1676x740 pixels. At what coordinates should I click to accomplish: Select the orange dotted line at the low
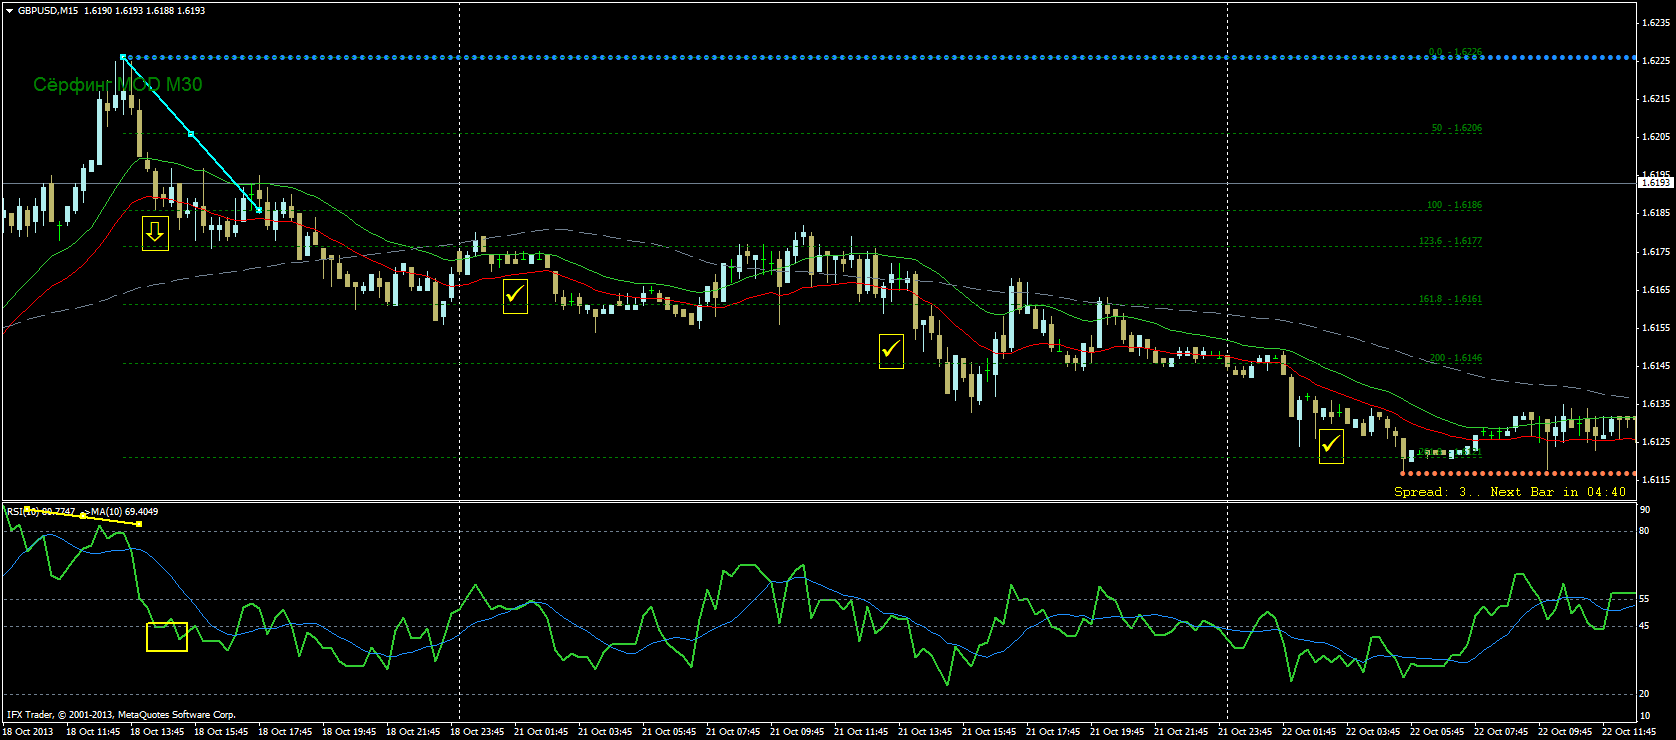pyautogui.click(x=1518, y=473)
